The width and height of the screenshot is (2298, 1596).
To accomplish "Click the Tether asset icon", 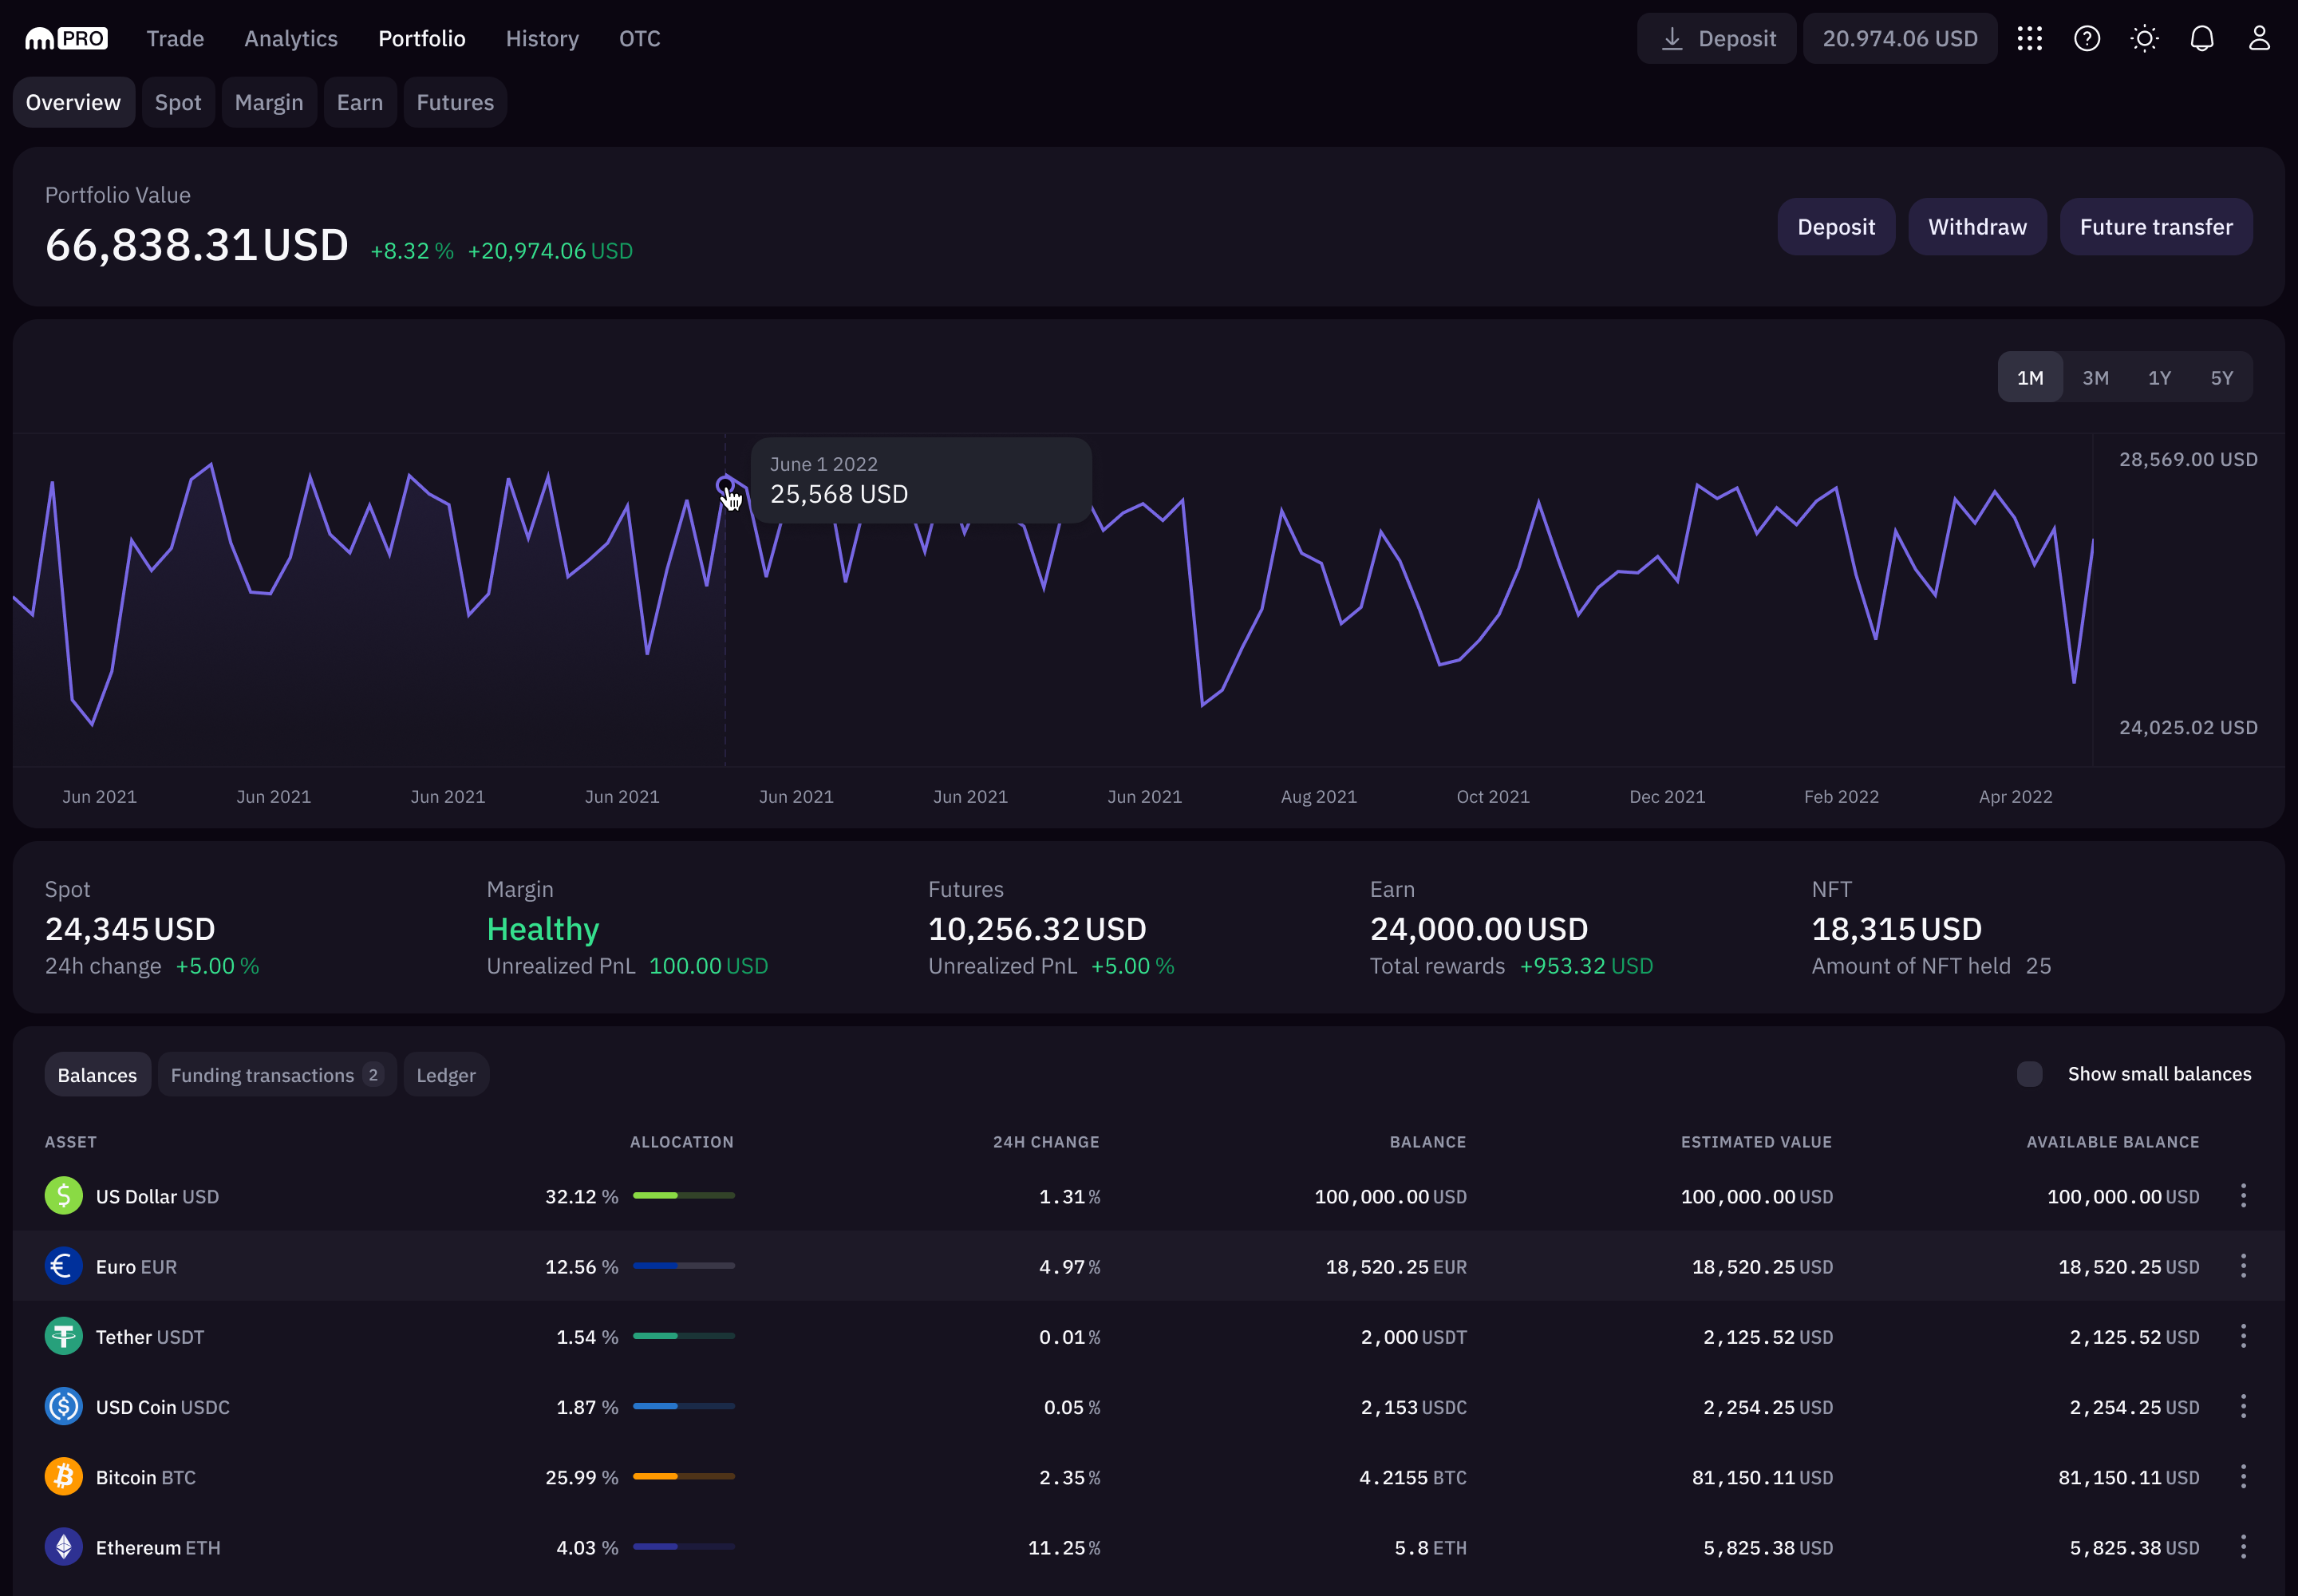I will click(x=64, y=1336).
